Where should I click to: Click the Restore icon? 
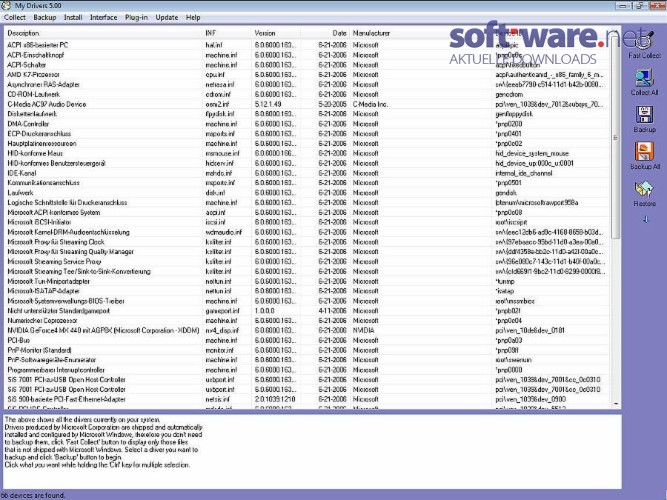(x=644, y=189)
